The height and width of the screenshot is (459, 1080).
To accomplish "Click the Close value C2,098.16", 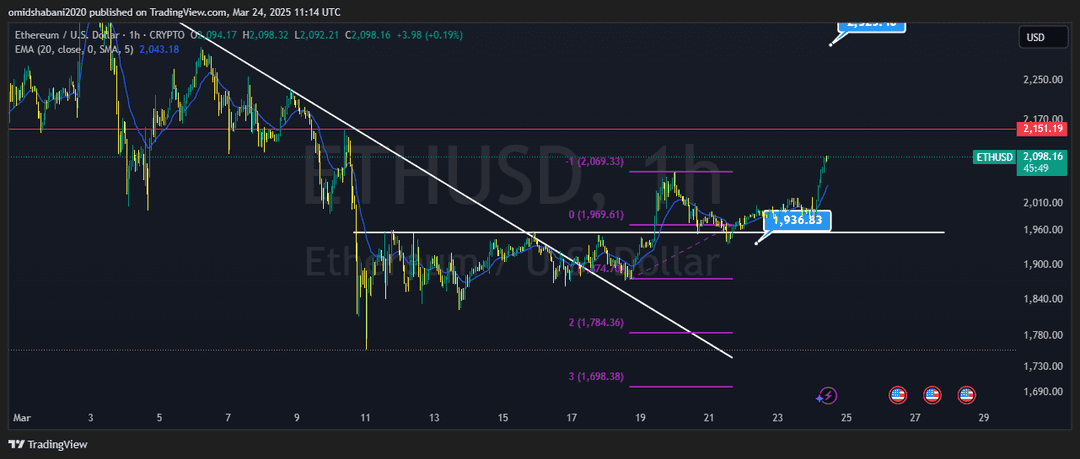I will click(368, 34).
